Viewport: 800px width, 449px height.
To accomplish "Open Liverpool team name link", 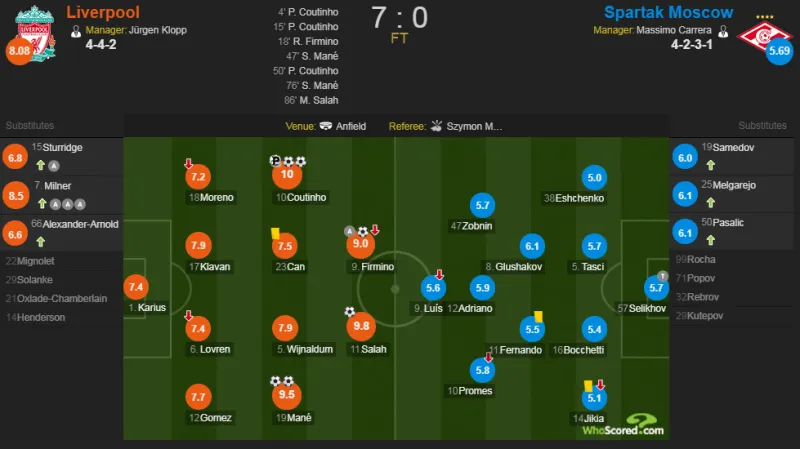I will (103, 12).
